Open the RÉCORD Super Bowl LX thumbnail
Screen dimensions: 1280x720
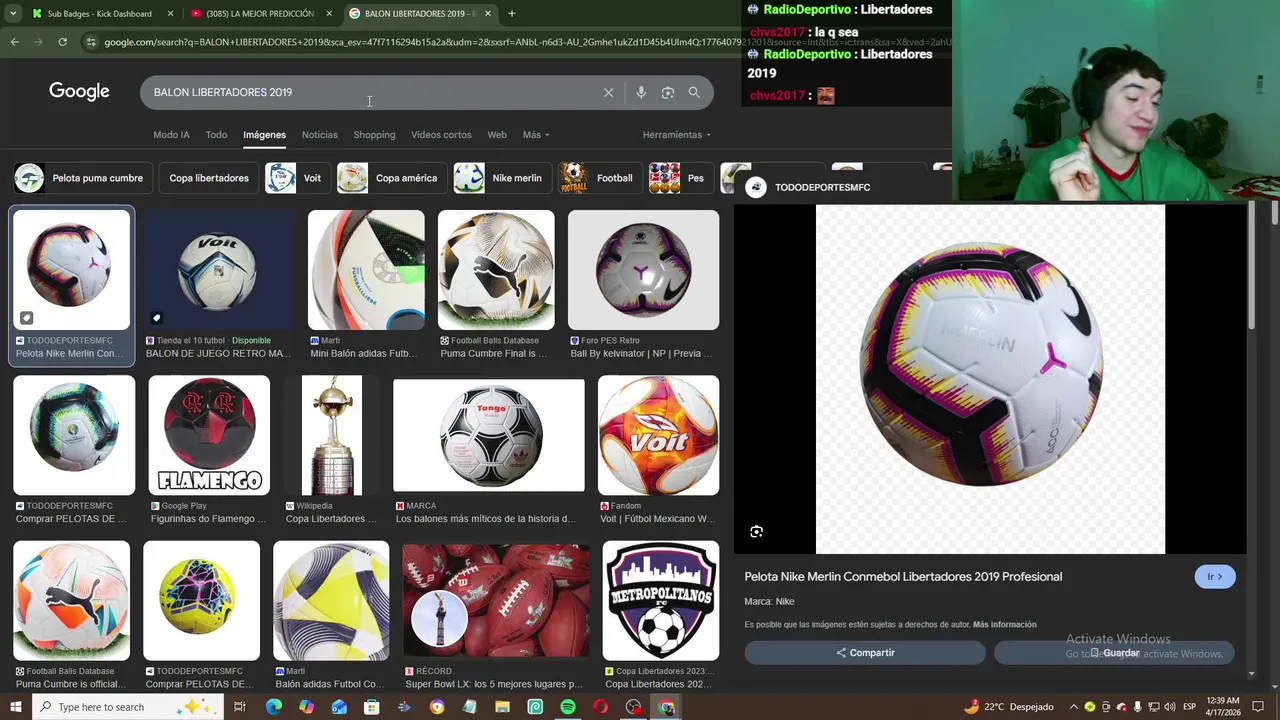click(x=496, y=601)
